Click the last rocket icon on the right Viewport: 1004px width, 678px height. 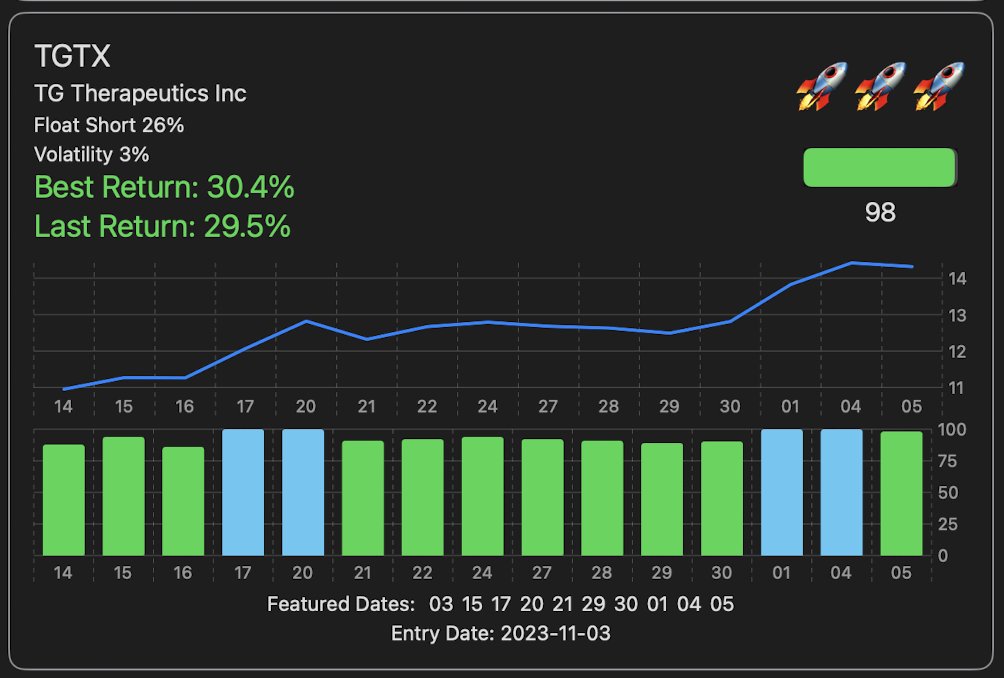pyautogui.click(x=939, y=86)
